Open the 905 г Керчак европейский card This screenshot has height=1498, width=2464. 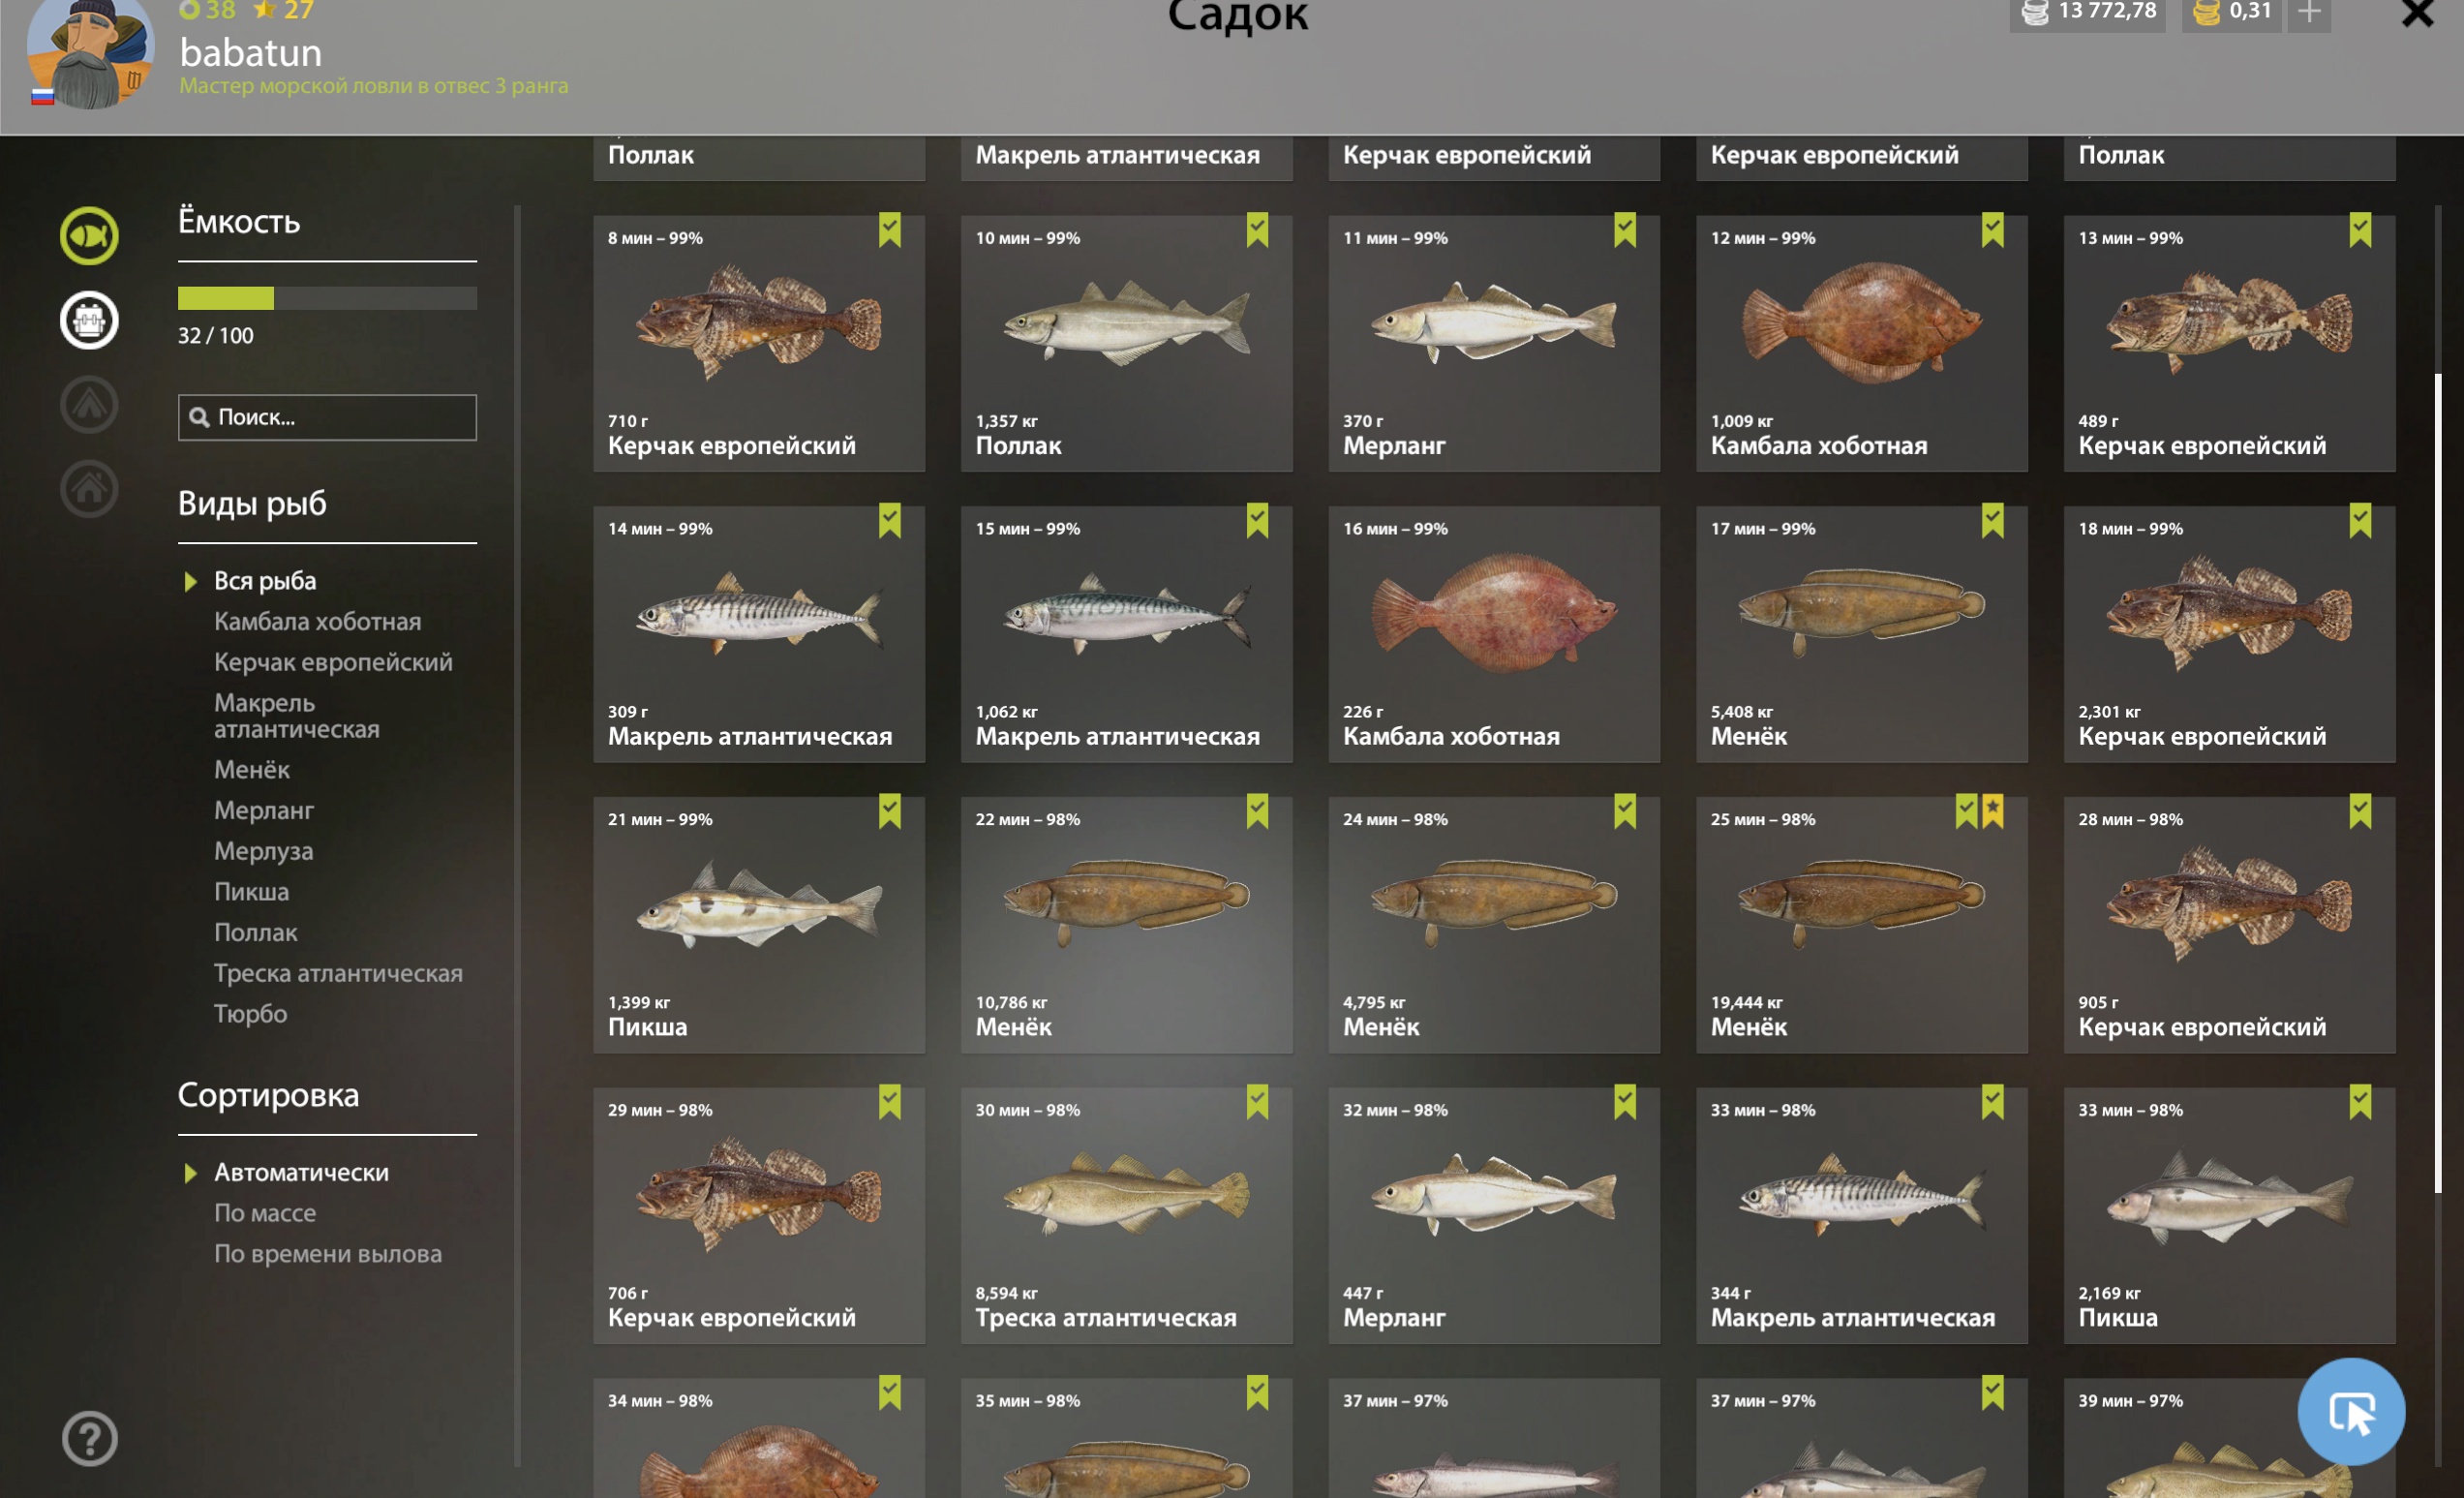coord(2230,925)
